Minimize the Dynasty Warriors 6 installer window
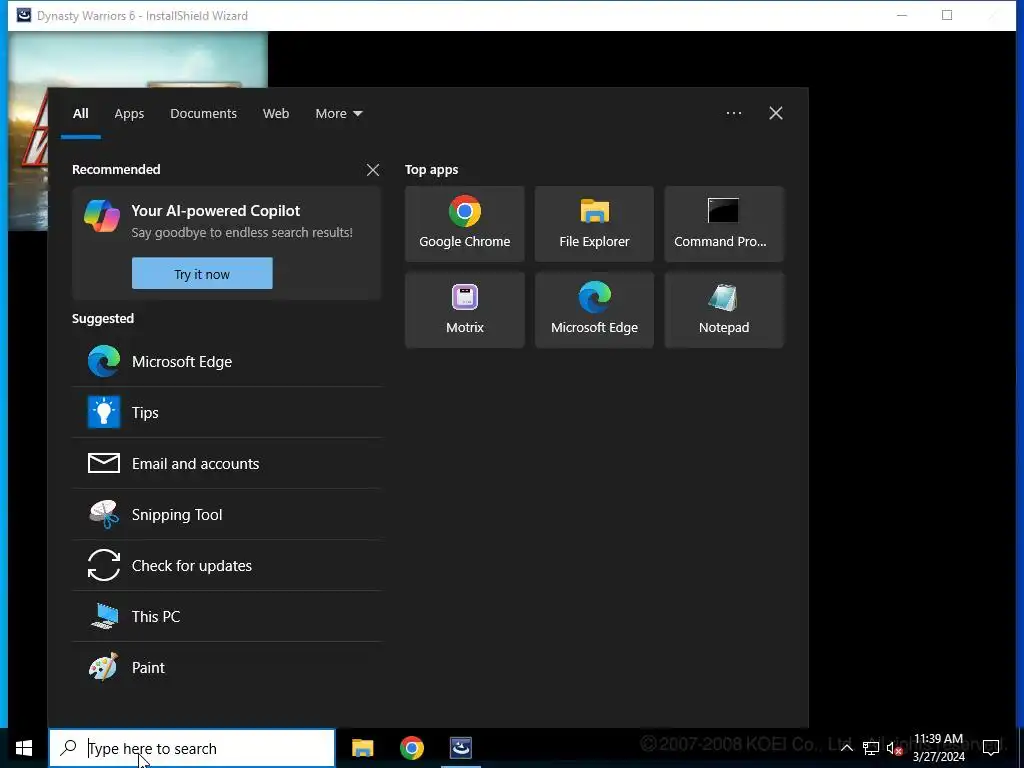Screen dimensions: 1024x768 (x=902, y=15)
